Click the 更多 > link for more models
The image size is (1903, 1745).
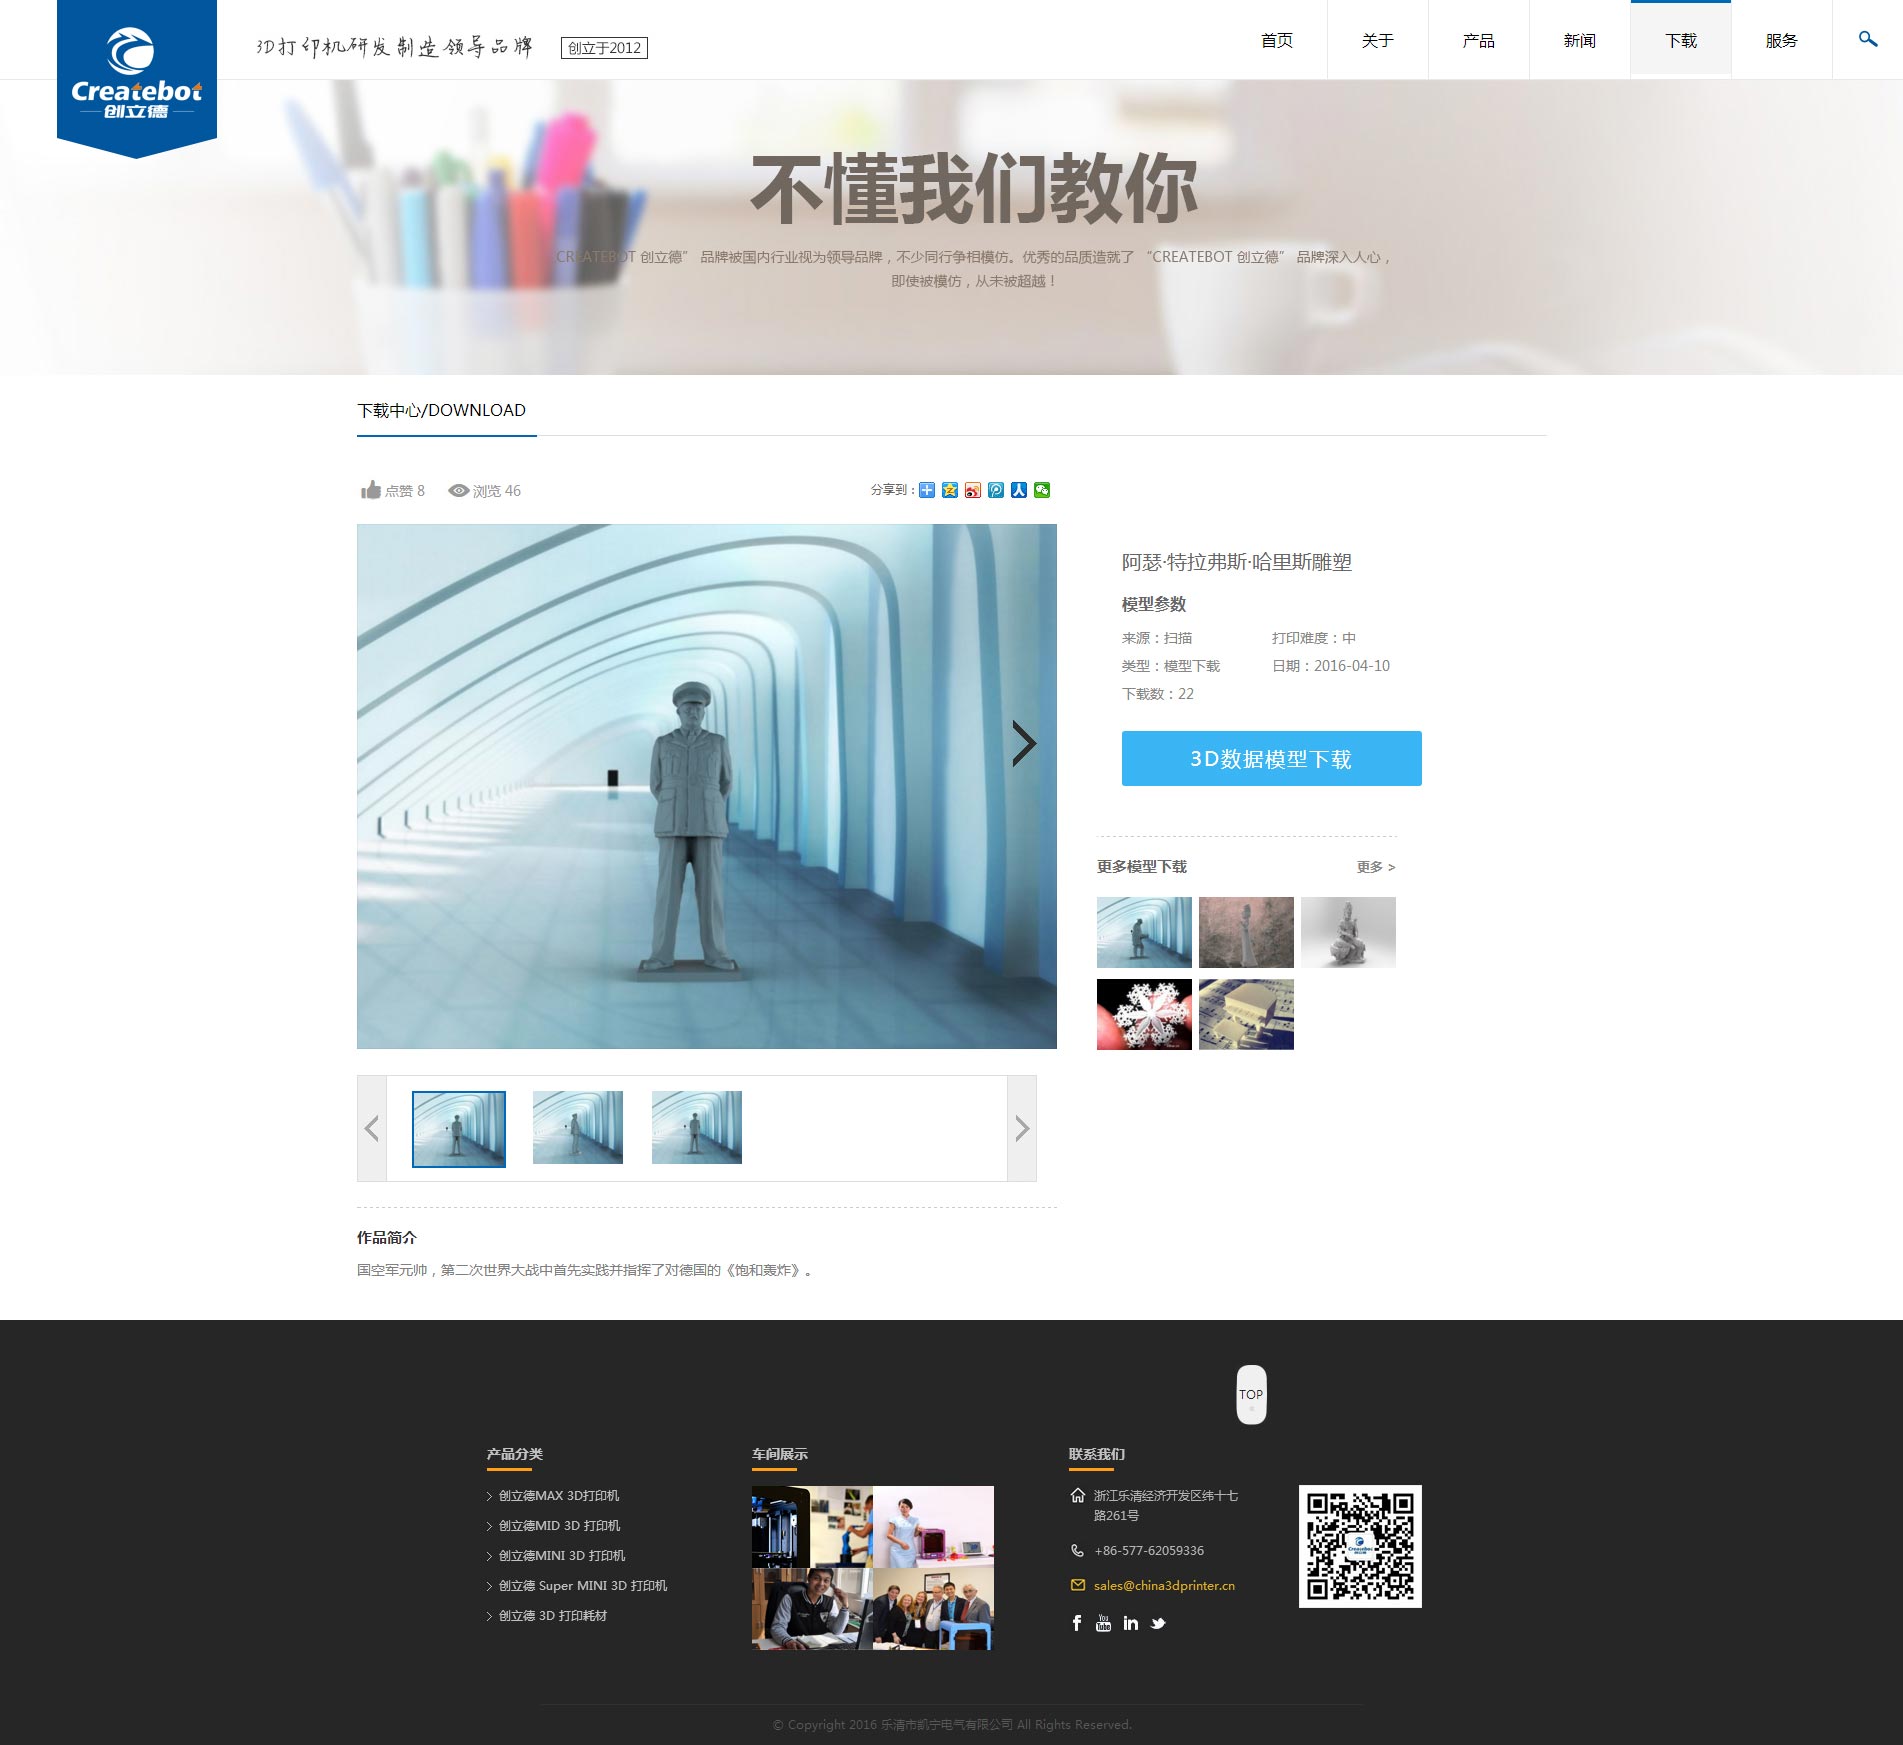point(1375,867)
